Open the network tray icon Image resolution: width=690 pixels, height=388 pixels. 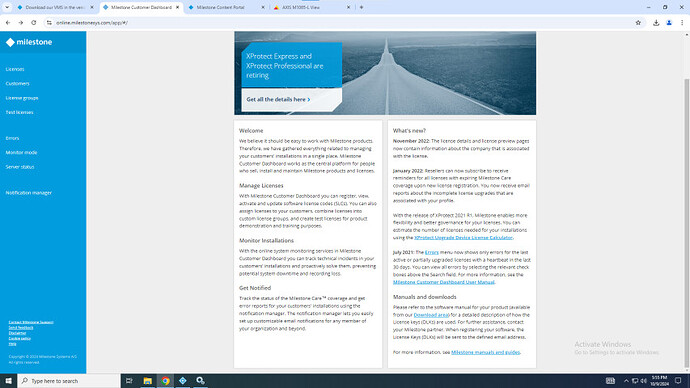pyautogui.click(x=635, y=381)
